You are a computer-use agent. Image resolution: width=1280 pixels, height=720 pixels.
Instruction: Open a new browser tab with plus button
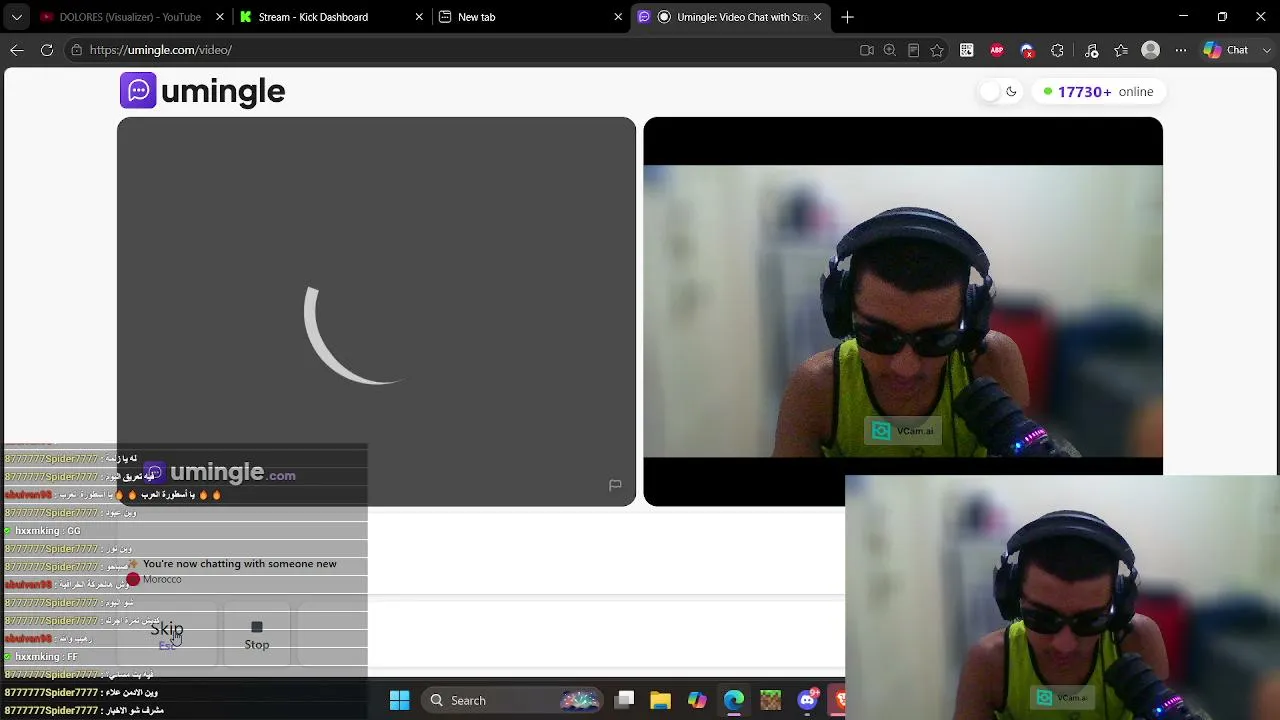click(x=847, y=17)
